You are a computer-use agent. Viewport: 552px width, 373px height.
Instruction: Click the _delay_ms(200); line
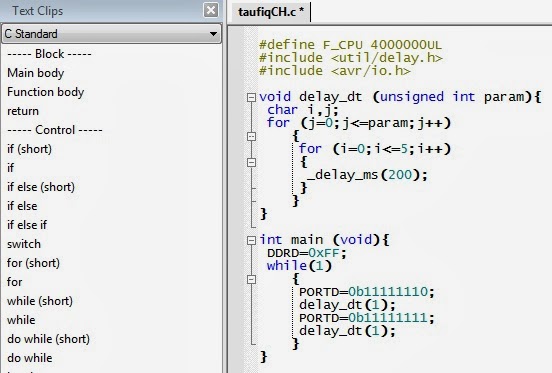click(367, 175)
